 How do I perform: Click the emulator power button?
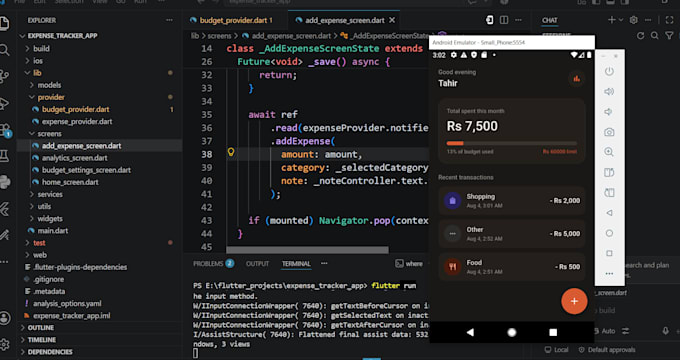[x=609, y=71]
